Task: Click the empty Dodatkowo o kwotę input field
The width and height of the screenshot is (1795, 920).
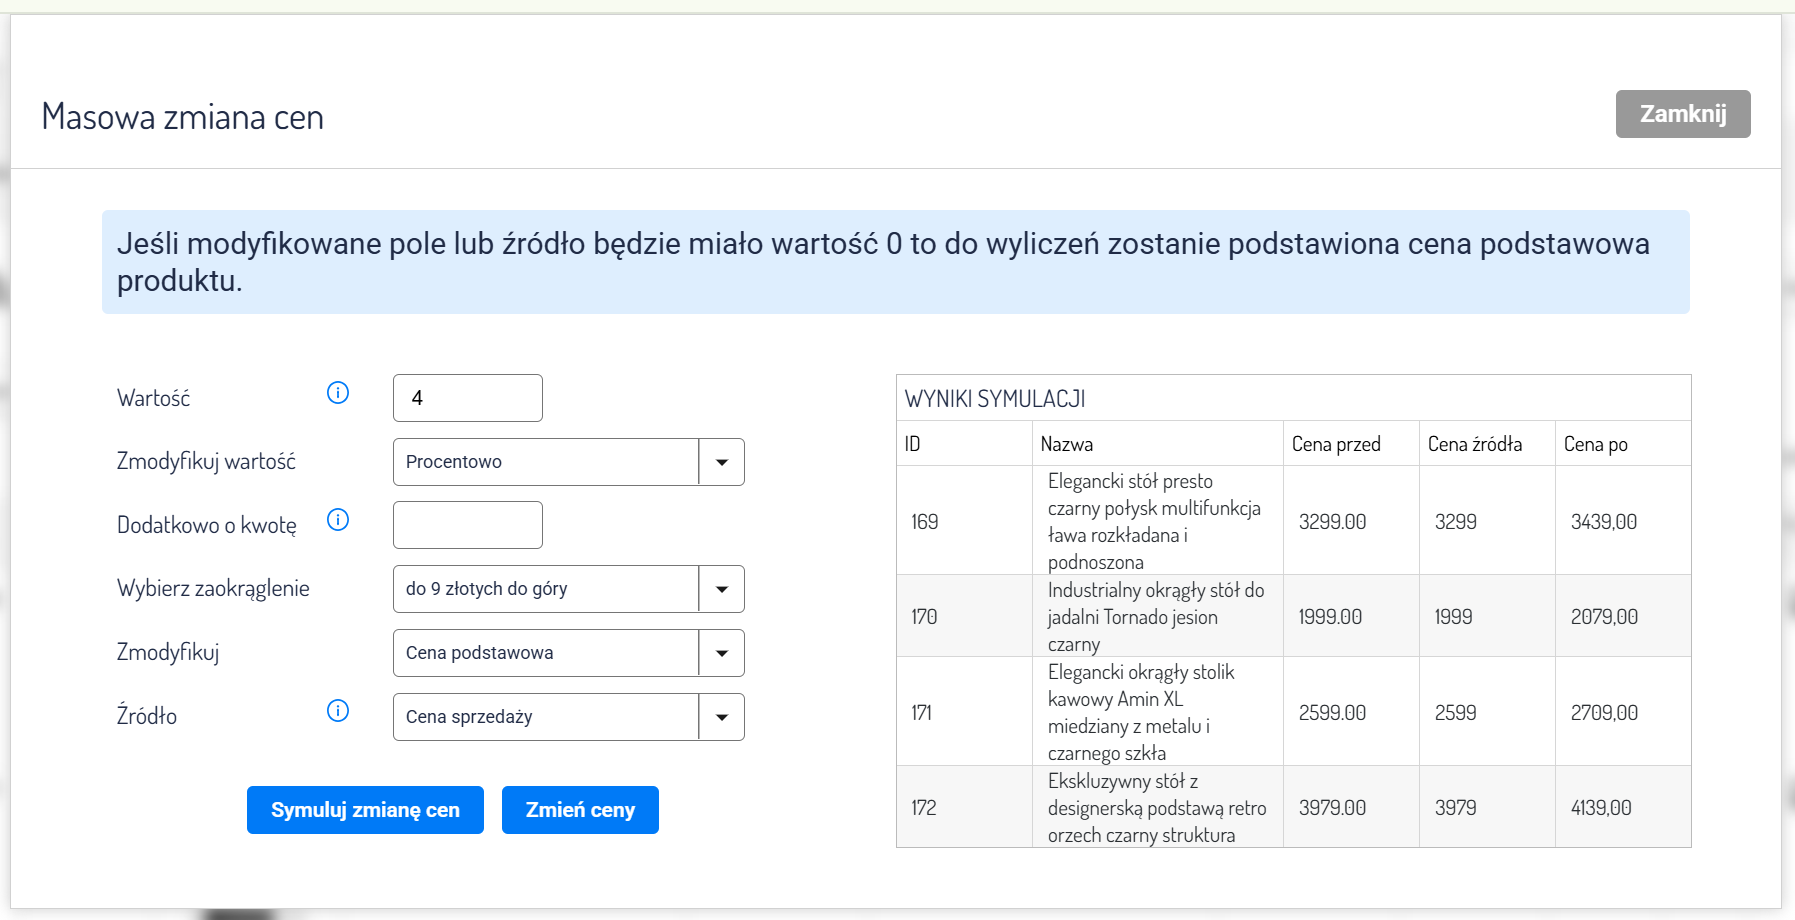Action: 468,525
